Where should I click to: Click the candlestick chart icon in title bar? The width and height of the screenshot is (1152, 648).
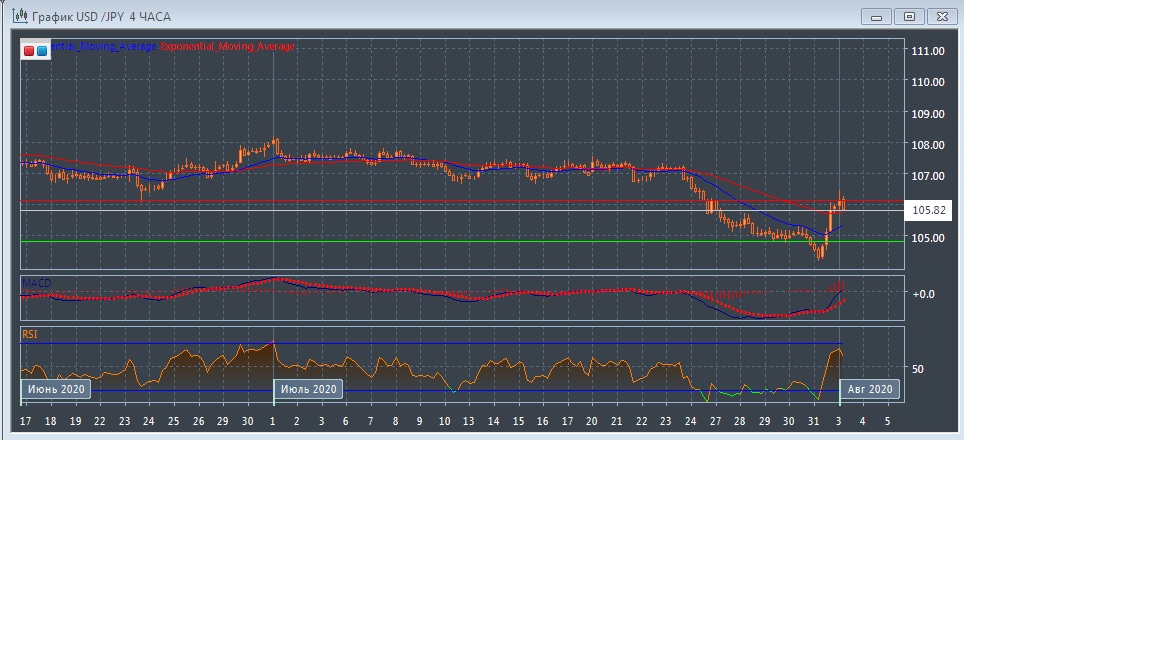pos(19,16)
